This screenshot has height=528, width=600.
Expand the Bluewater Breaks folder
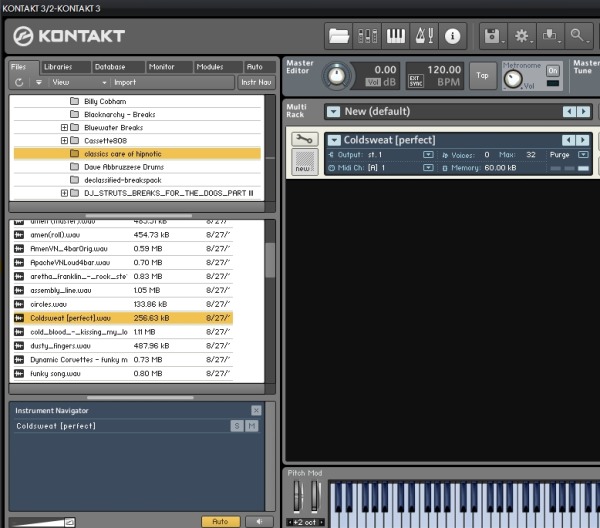click(x=64, y=127)
